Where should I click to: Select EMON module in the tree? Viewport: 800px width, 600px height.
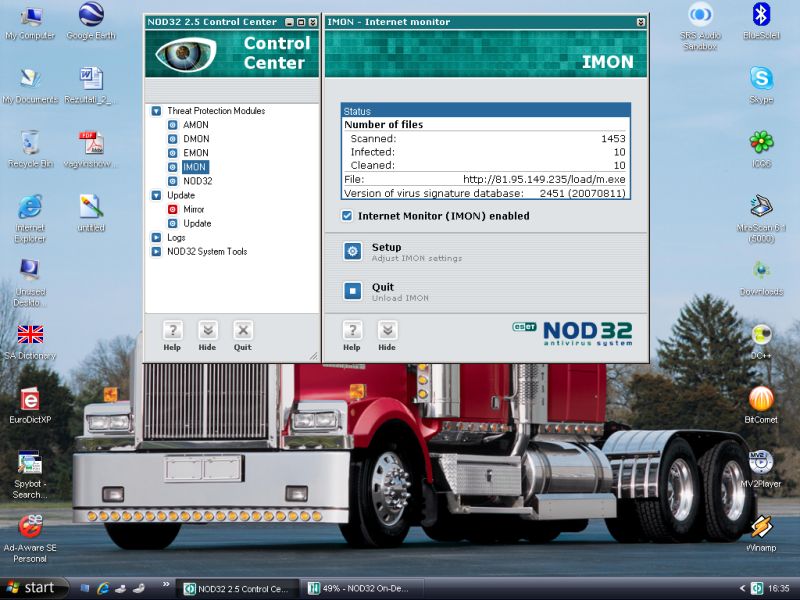[195, 153]
